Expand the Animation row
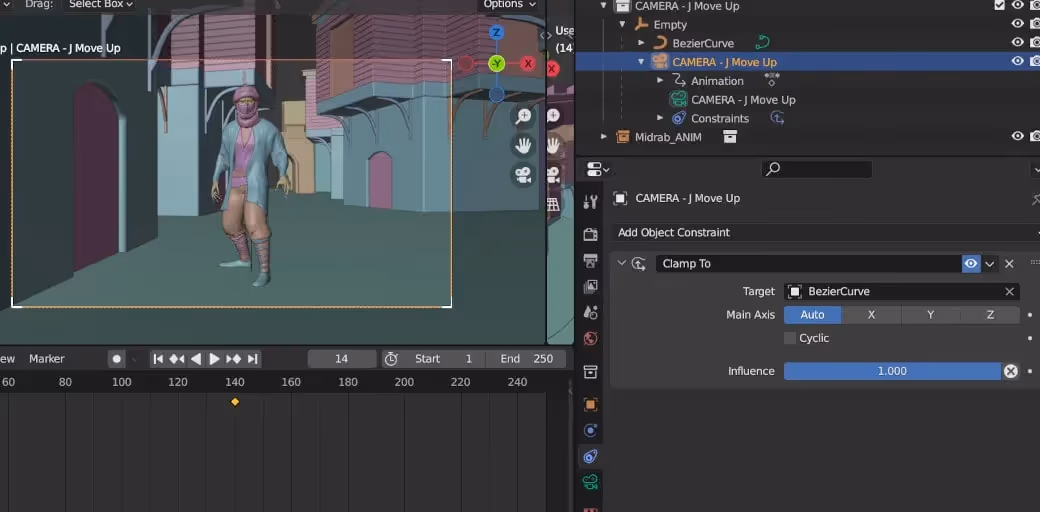This screenshot has width=1040, height=512. 660,80
